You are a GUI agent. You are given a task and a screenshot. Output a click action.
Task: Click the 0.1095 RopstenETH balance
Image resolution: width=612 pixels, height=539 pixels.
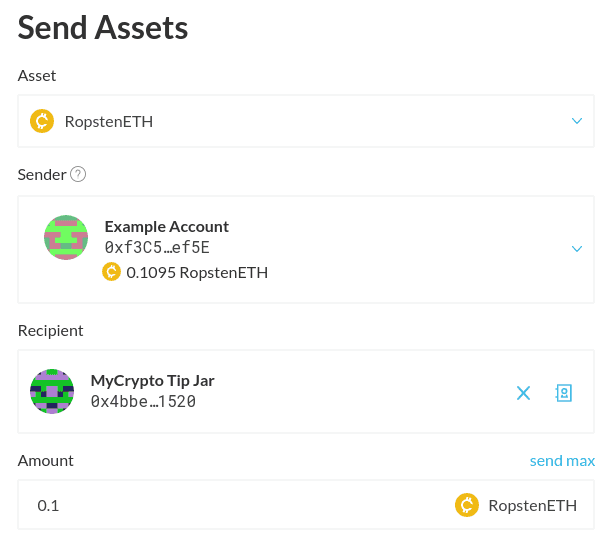[197, 273]
